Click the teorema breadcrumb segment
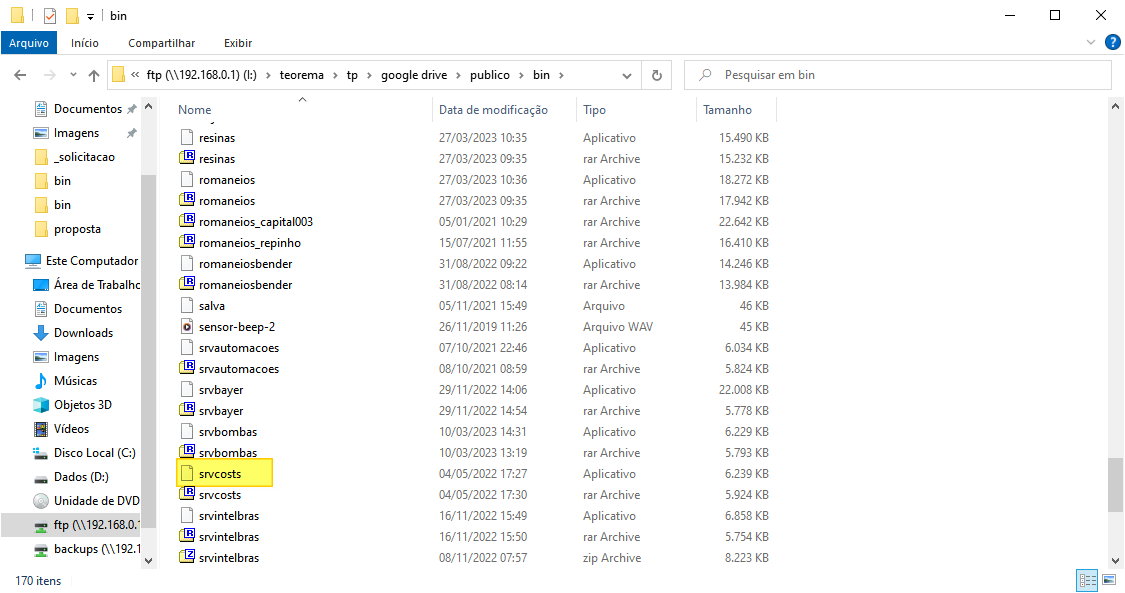Viewport: 1125px width, 593px height. 301,75
